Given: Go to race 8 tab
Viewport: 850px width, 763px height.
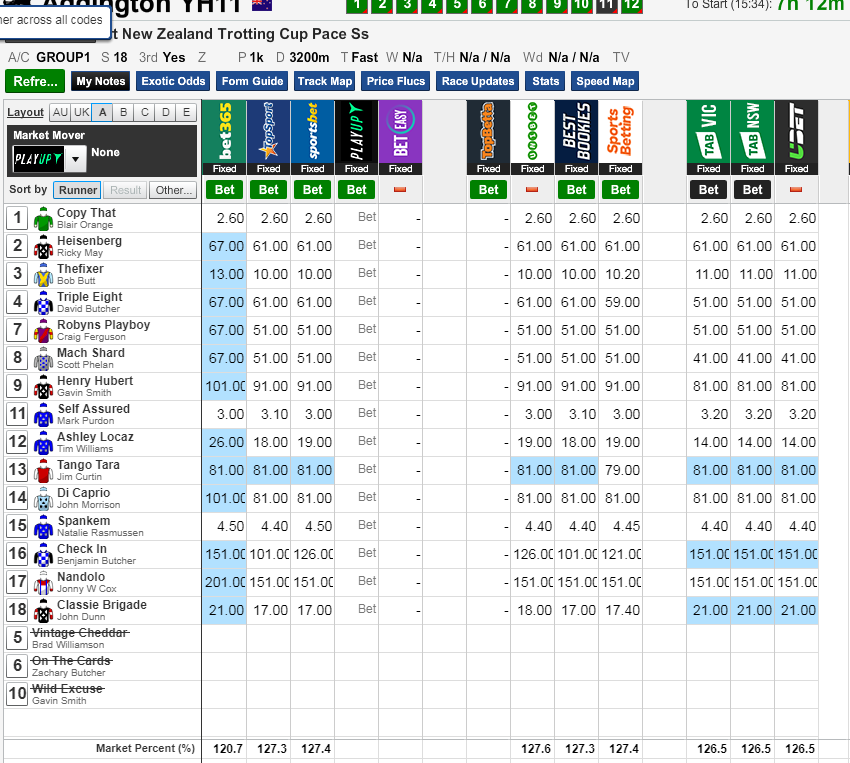Looking at the screenshot, I should tap(532, 5).
